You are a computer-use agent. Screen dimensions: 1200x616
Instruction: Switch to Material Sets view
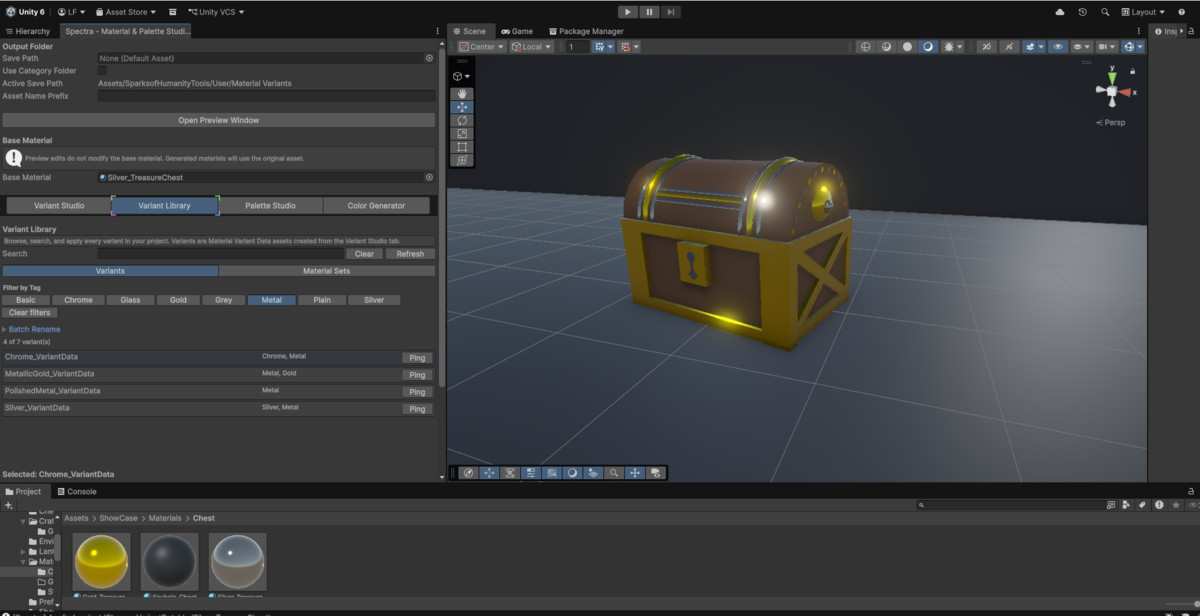(x=327, y=271)
